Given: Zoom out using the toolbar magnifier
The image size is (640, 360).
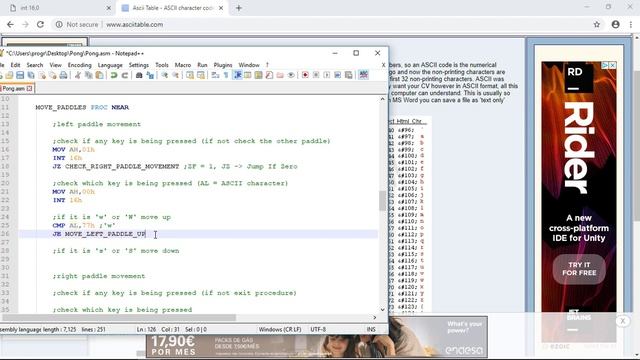Looking at the screenshot, I should [x=176, y=75].
